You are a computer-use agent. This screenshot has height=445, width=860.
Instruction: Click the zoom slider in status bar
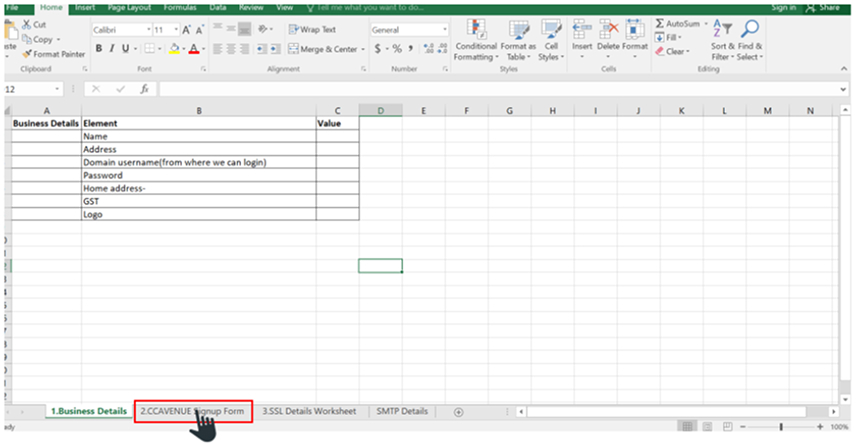coord(781,427)
